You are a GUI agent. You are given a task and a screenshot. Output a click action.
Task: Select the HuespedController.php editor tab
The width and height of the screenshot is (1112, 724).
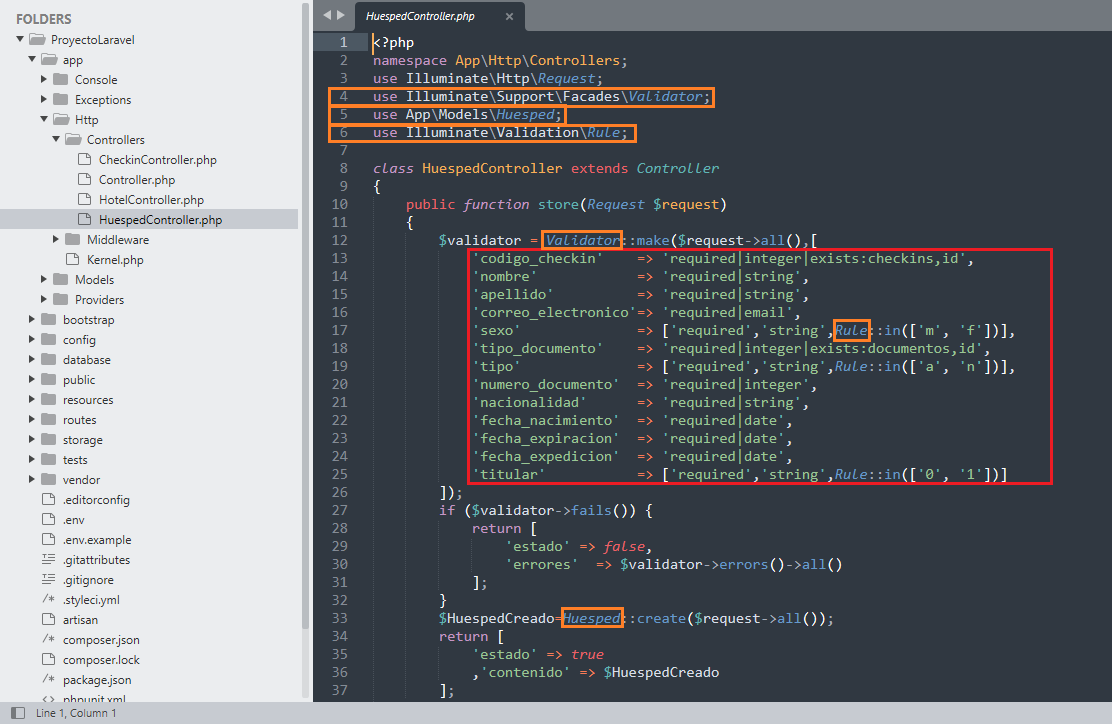tap(420, 17)
